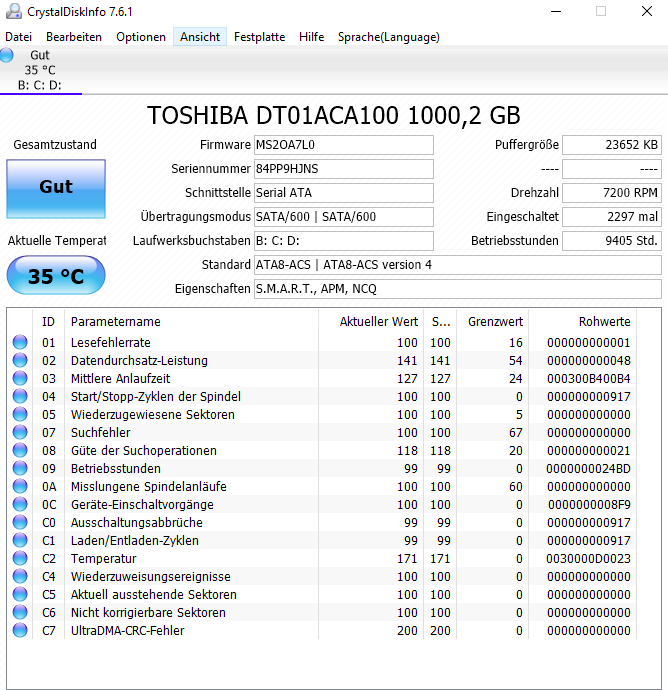Click status orb for Start/Stopp-Zyklen der Spindel
668x690 pixels.
(x=20, y=396)
